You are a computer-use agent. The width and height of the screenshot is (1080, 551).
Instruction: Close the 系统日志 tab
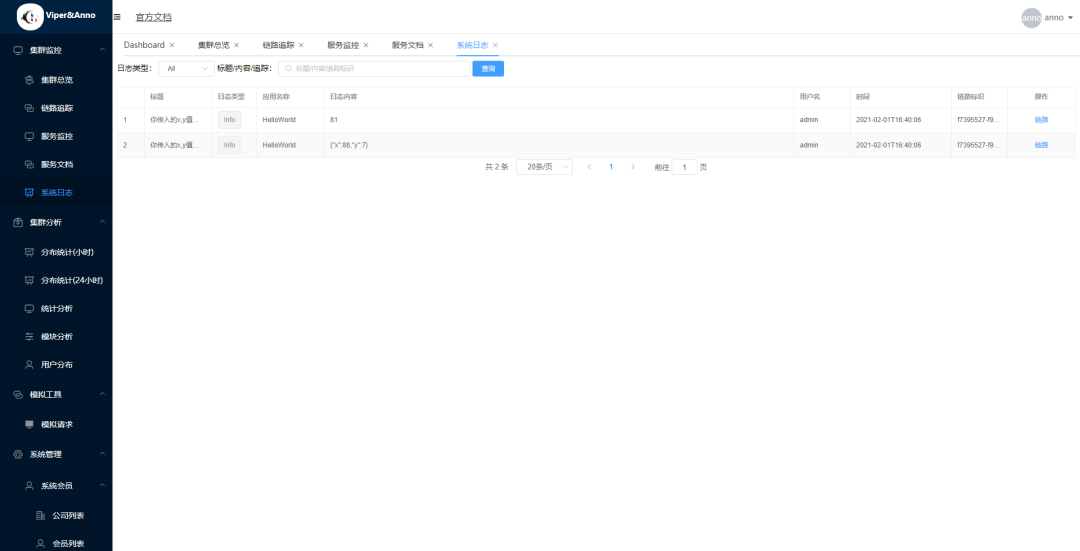495,45
